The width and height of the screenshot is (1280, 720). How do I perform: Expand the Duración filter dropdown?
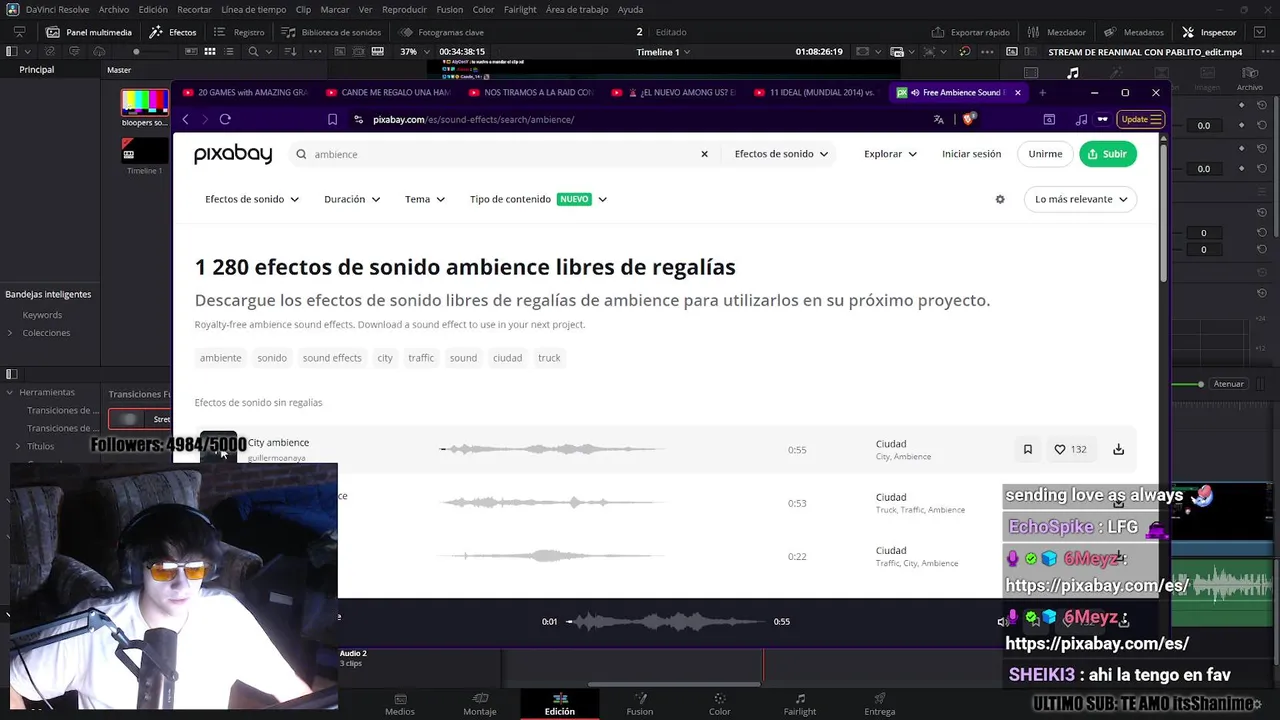pos(352,199)
